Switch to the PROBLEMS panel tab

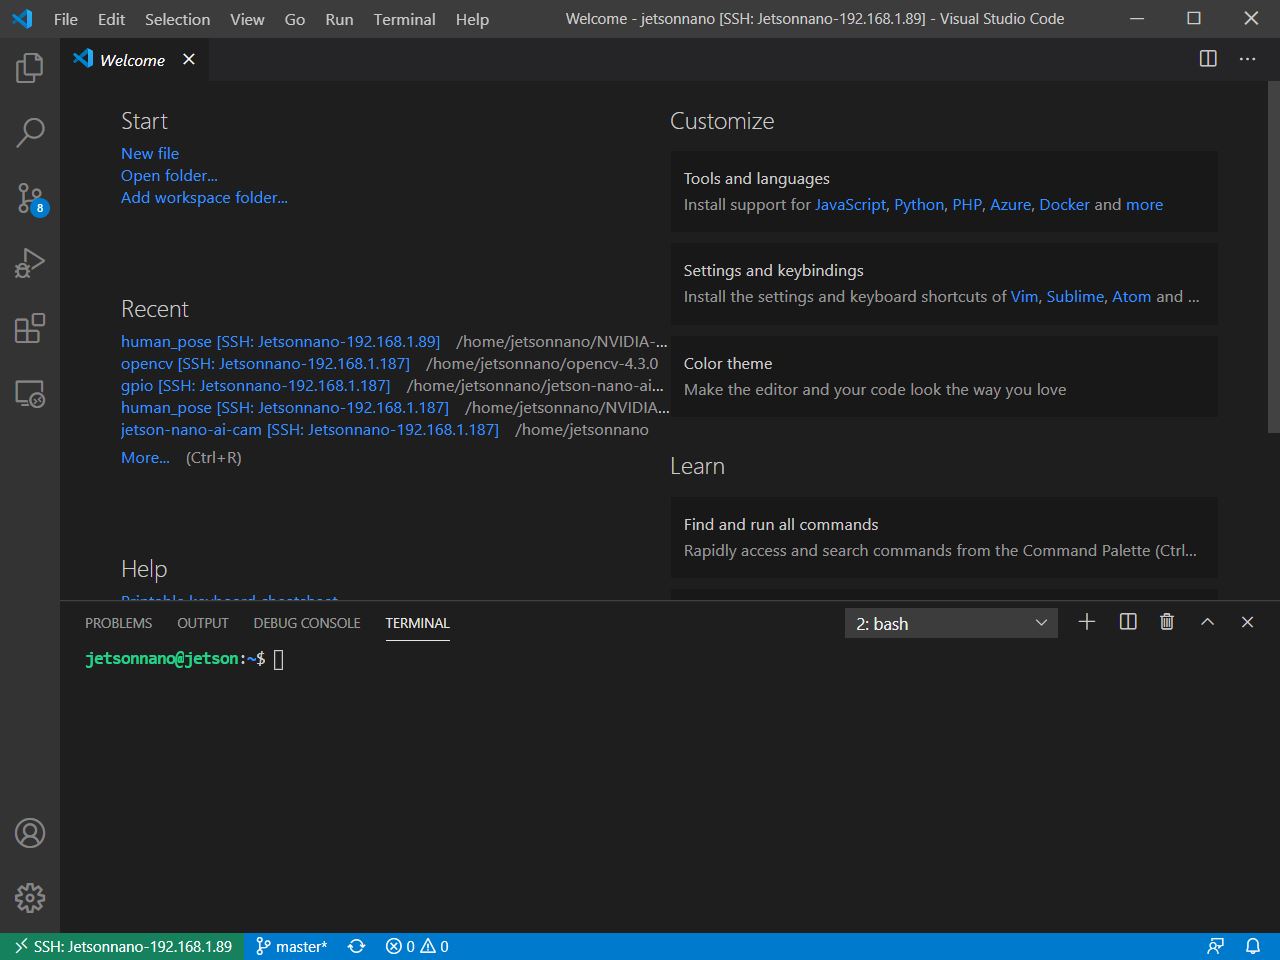click(x=119, y=623)
